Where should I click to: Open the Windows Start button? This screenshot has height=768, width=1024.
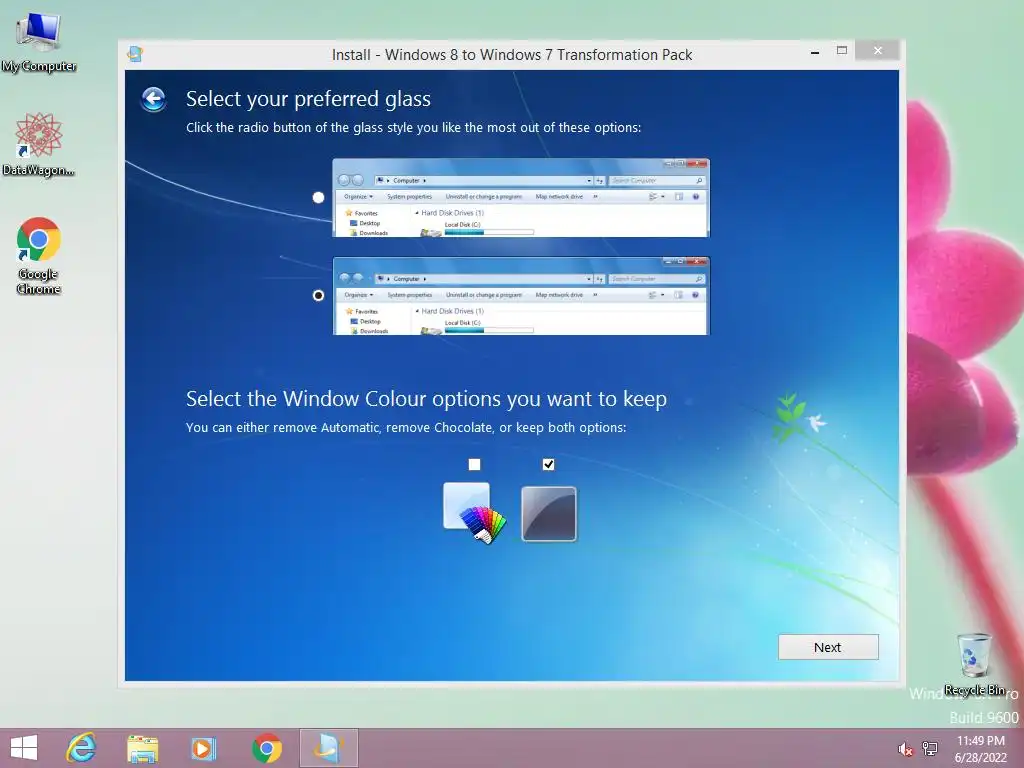tap(24, 748)
